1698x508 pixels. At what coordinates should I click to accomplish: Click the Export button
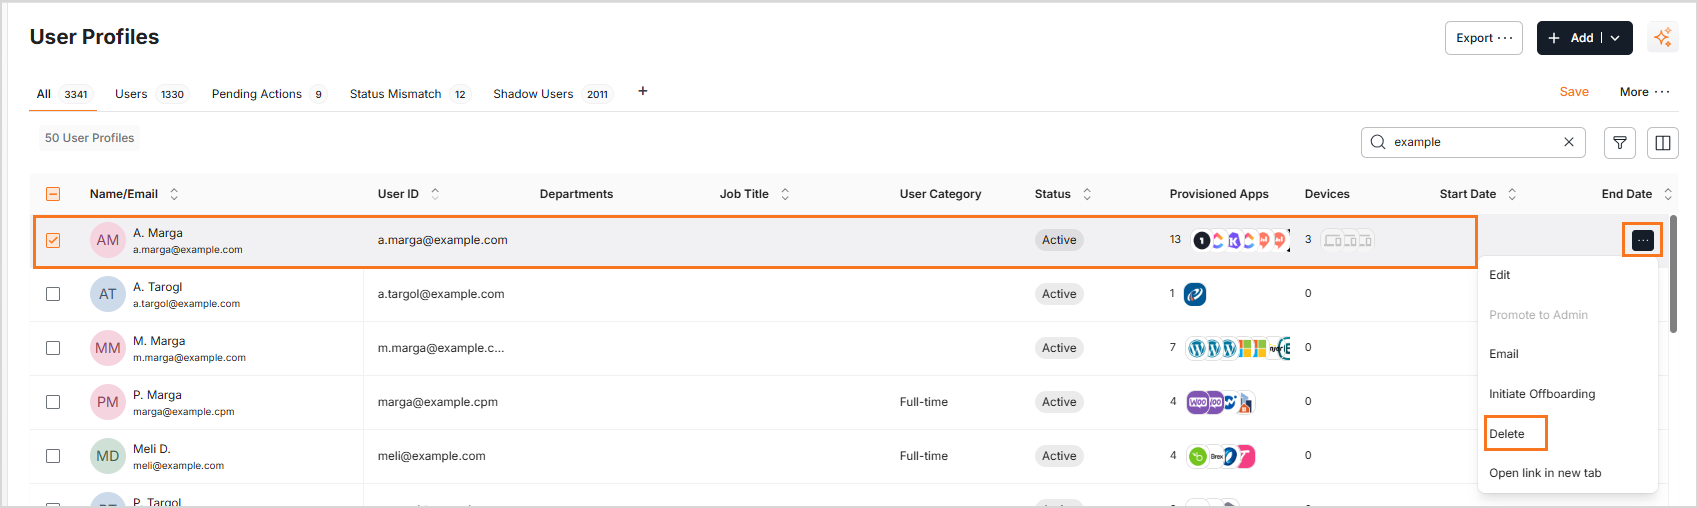pyautogui.click(x=1483, y=38)
